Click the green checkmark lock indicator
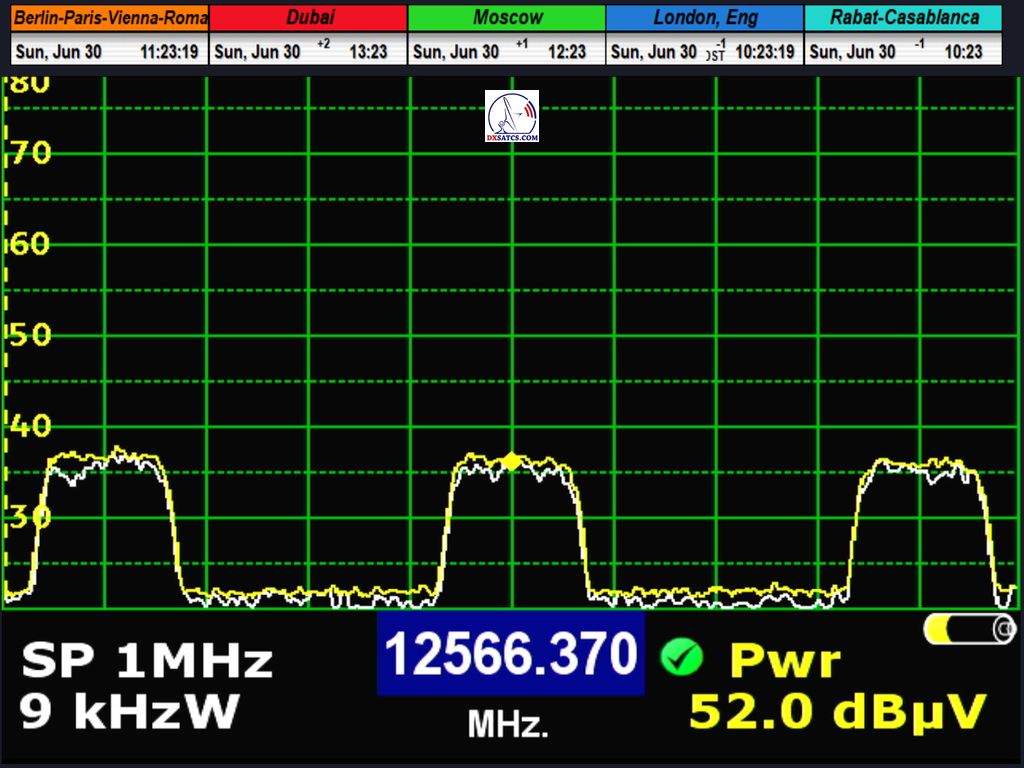 (x=682, y=657)
